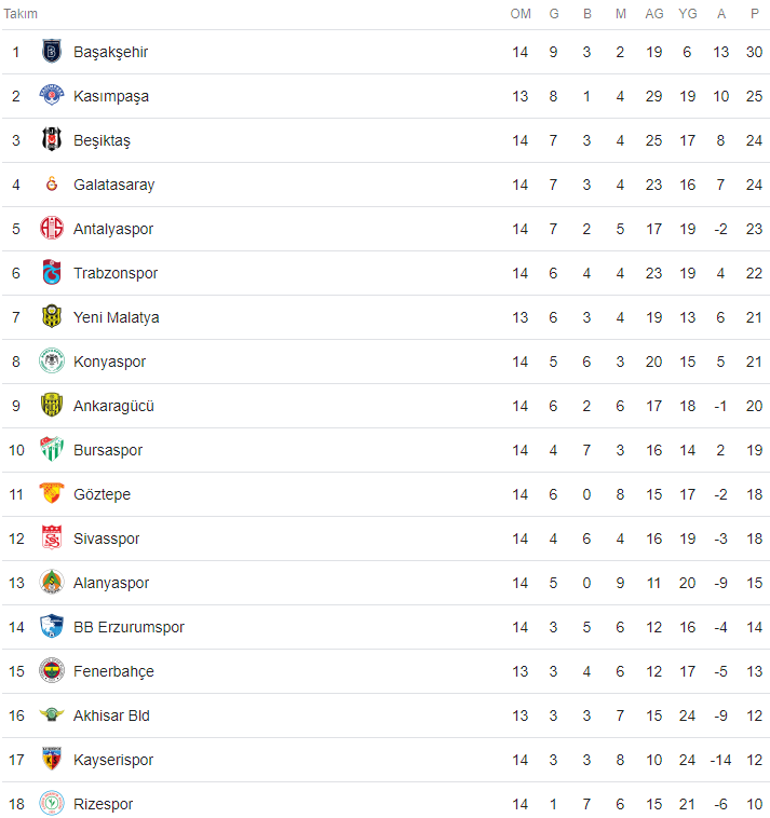
Task: Click the Göztepe team badge
Action: point(50,494)
